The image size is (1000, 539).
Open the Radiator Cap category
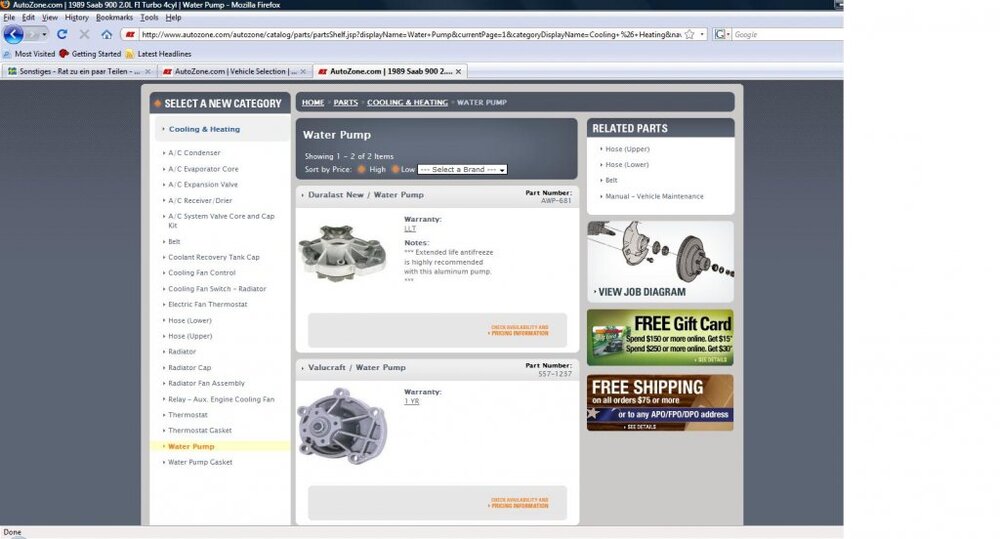point(189,368)
